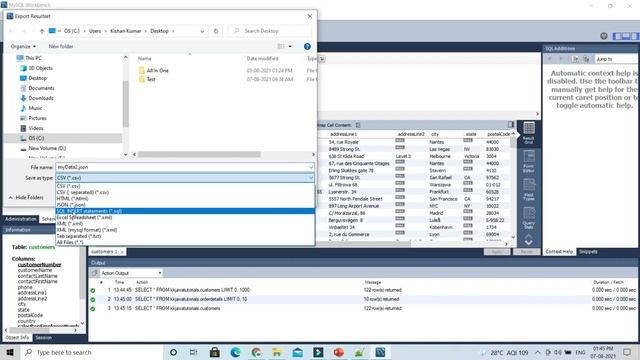Switch to Object Info tab

pos(17,338)
